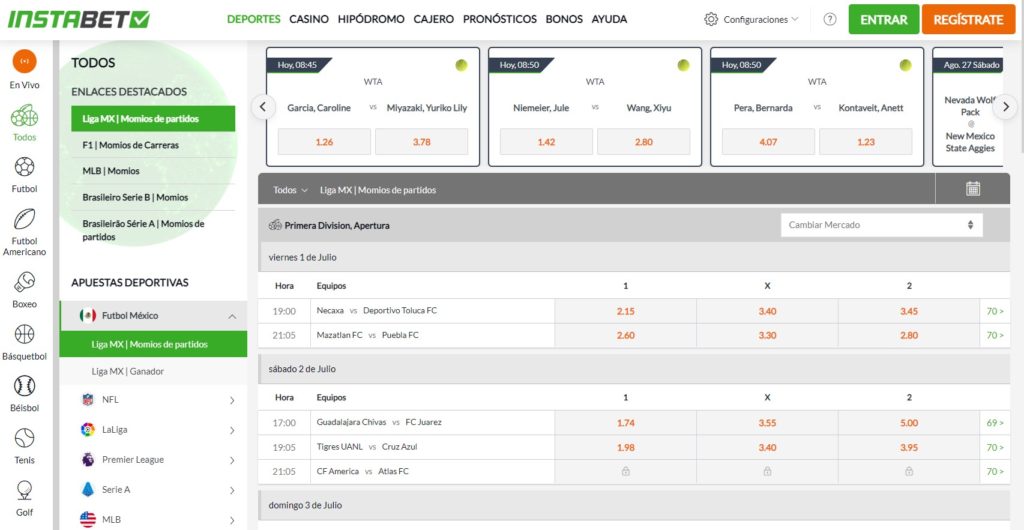
Task: Select 2.15 odds for Necaxa
Action: (626, 311)
